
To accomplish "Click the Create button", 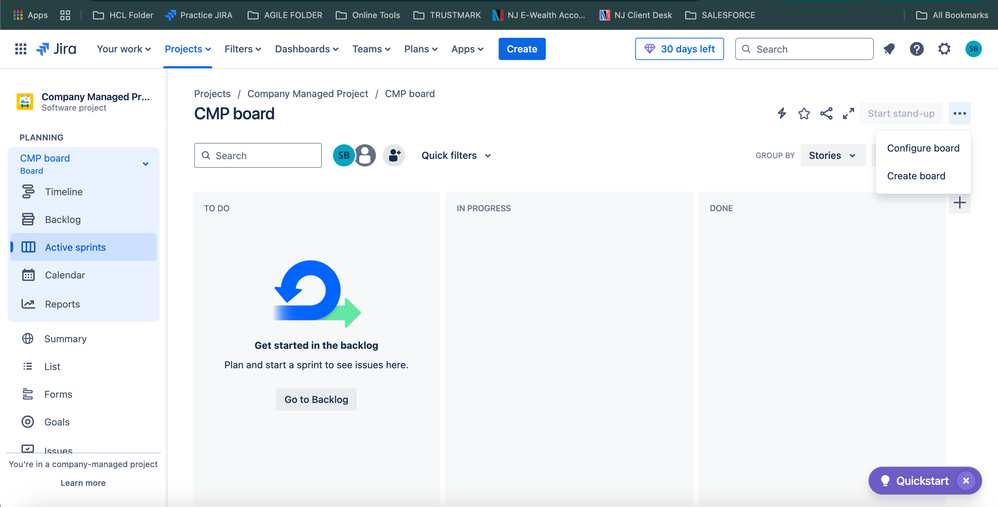I will point(522,49).
